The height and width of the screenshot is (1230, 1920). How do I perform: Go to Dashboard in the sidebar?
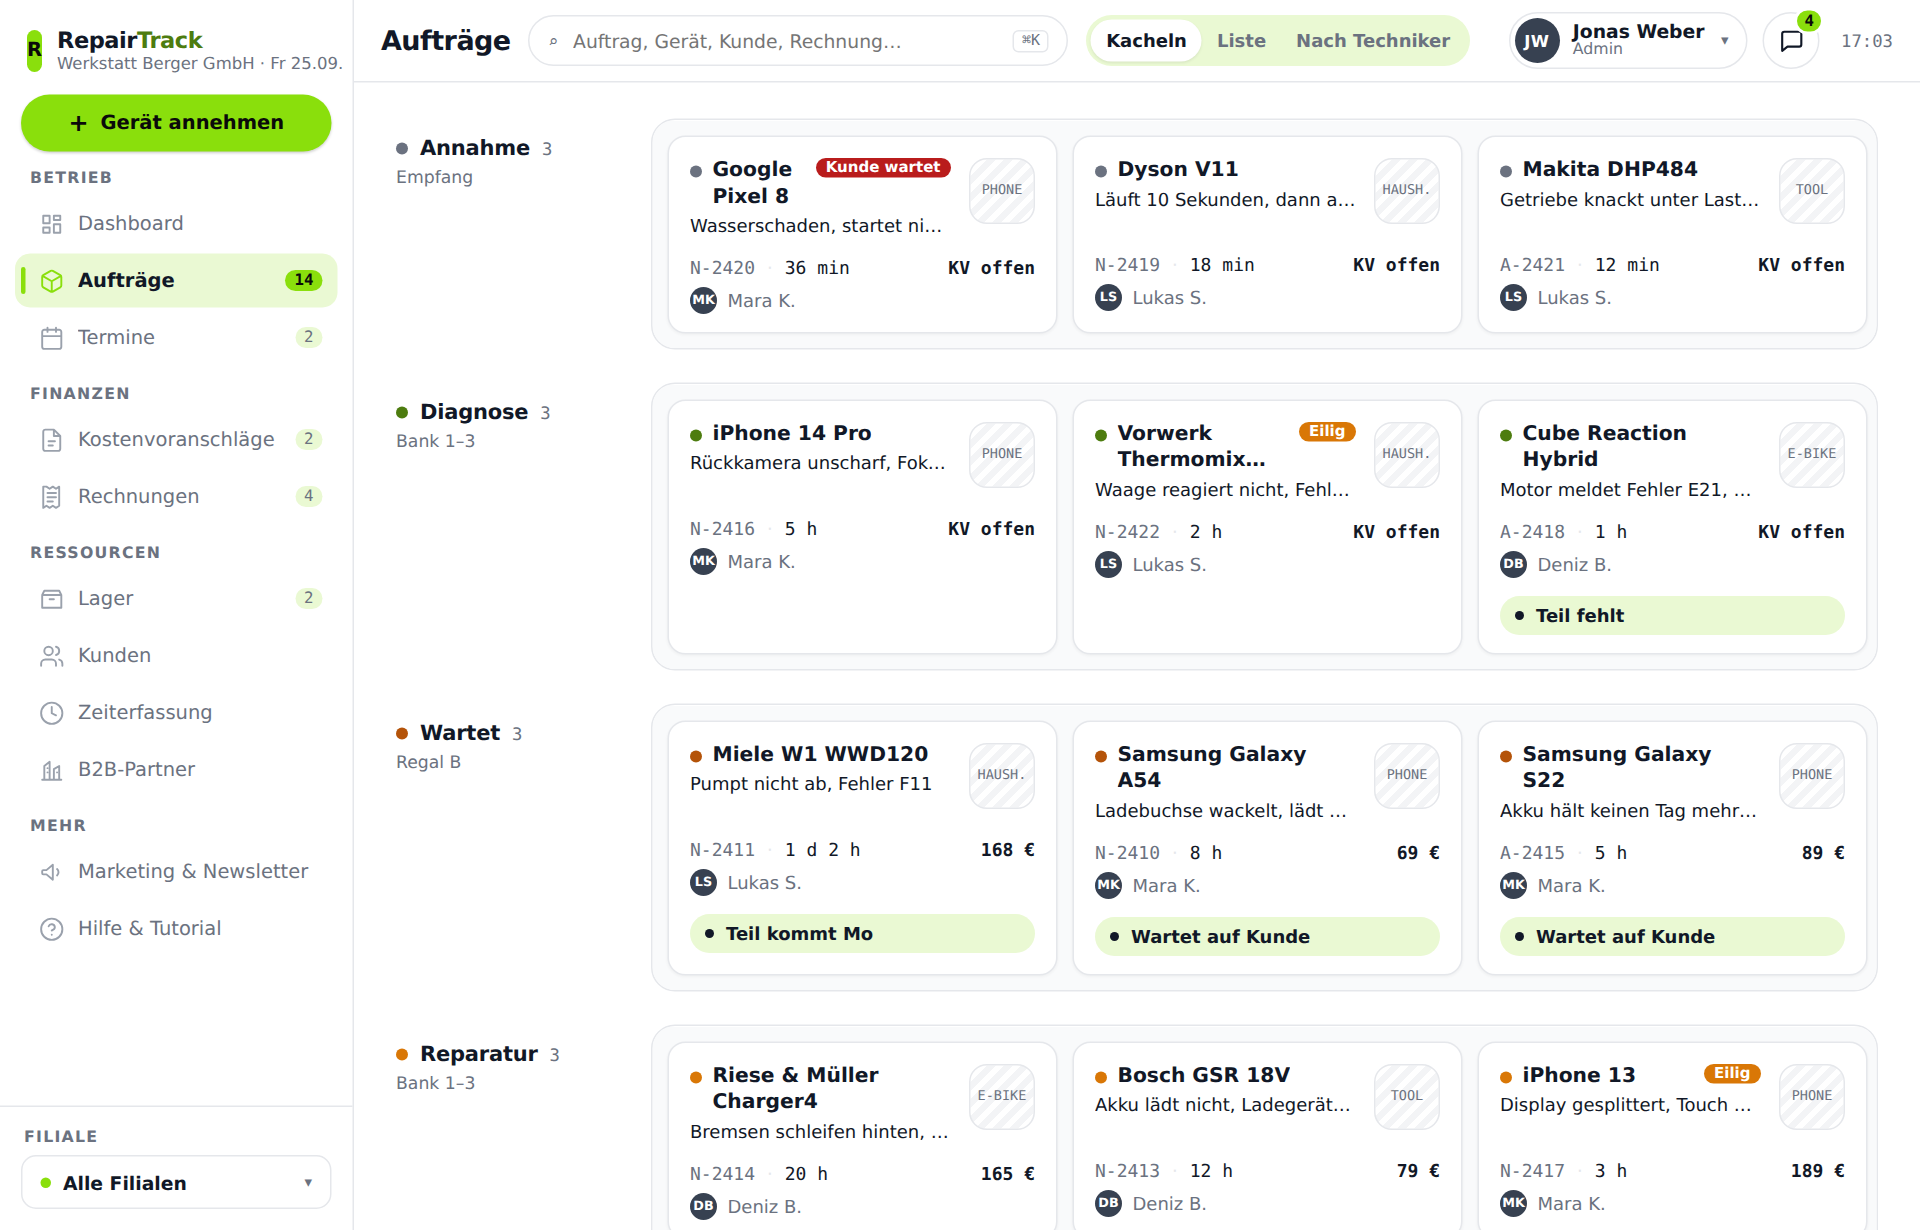[176, 224]
